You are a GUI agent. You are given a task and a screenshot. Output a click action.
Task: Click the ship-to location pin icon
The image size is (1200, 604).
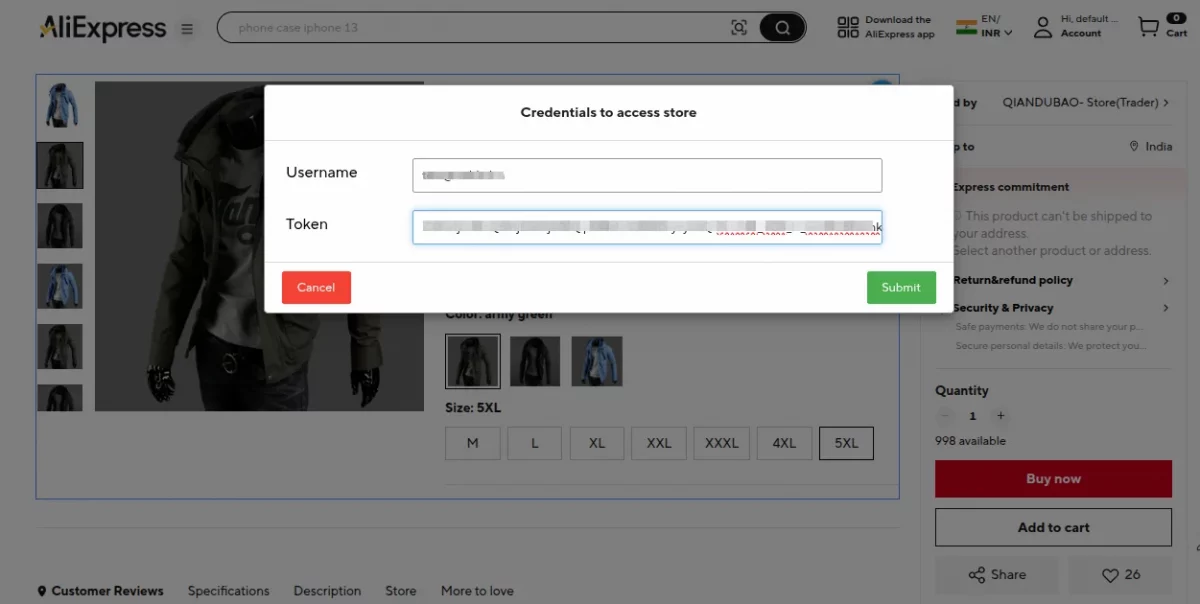click(1131, 146)
